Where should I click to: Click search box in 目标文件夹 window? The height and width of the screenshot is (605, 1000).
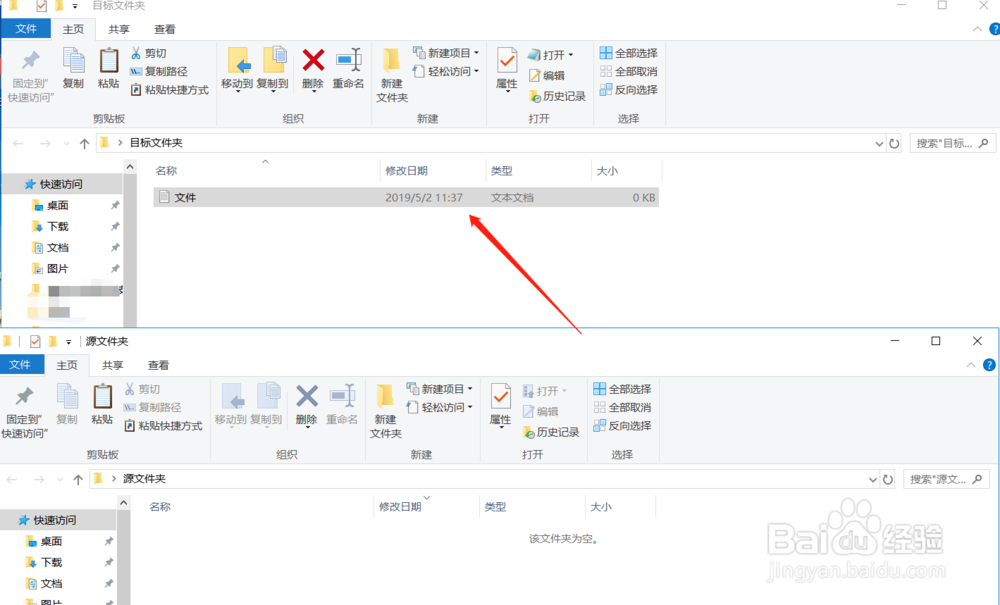click(952, 143)
